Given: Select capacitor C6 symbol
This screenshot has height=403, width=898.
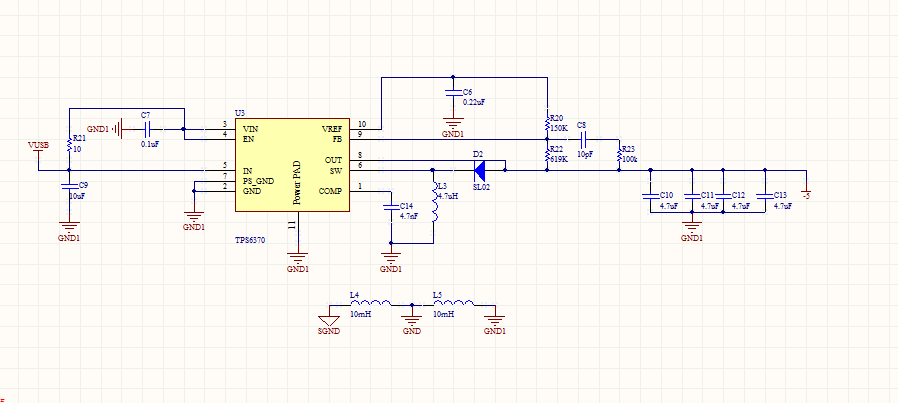Looking at the screenshot, I should [x=453, y=93].
